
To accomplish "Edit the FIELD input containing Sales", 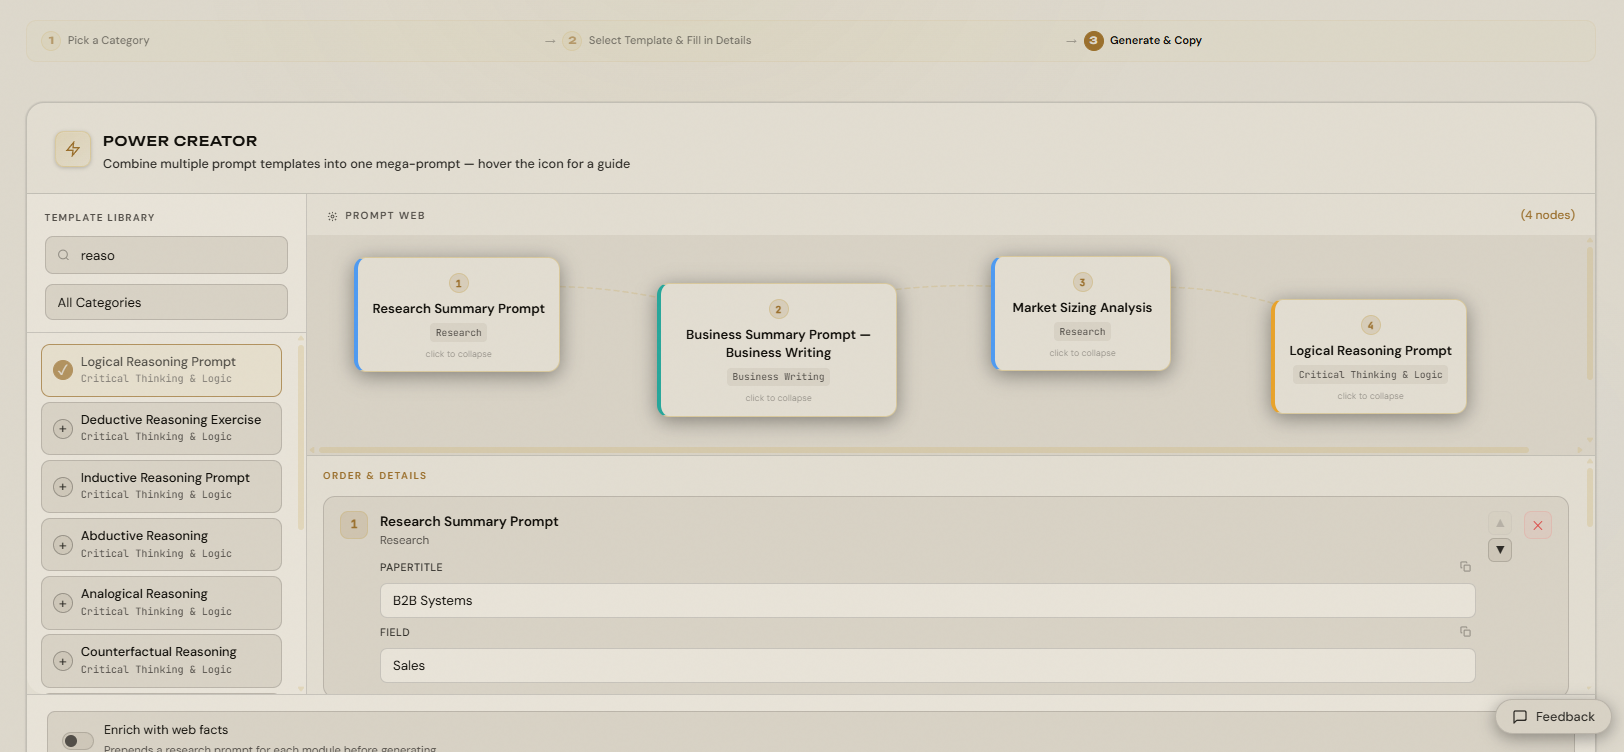I will point(927,666).
